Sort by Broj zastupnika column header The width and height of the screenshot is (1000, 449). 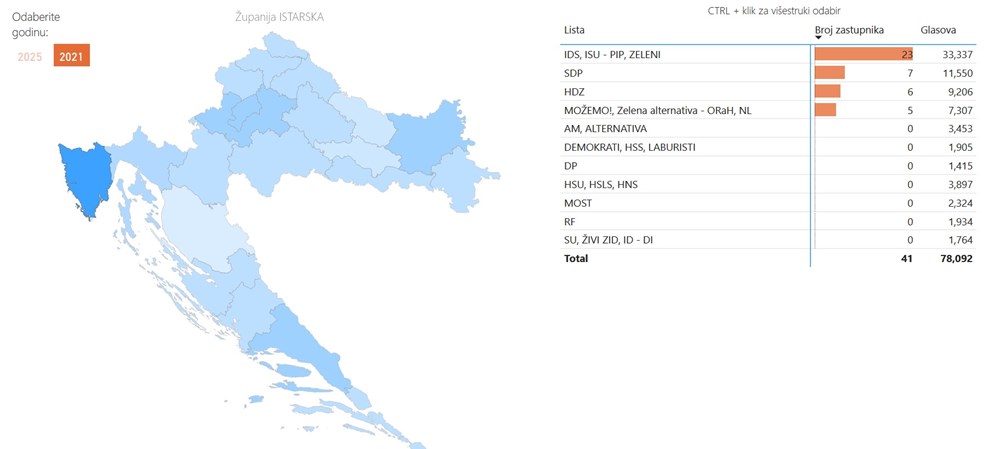click(x=849, y=31)
